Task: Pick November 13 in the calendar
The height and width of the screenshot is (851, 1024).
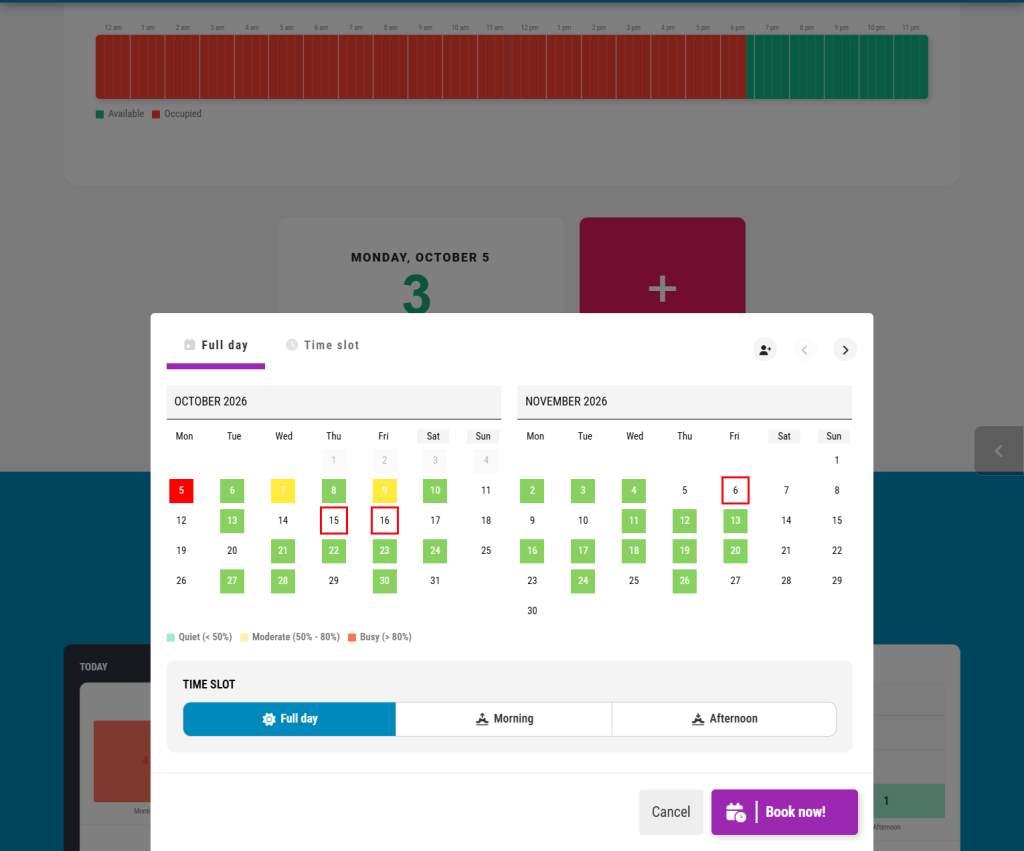Action: pyautogui.click(x=735, y=521)
